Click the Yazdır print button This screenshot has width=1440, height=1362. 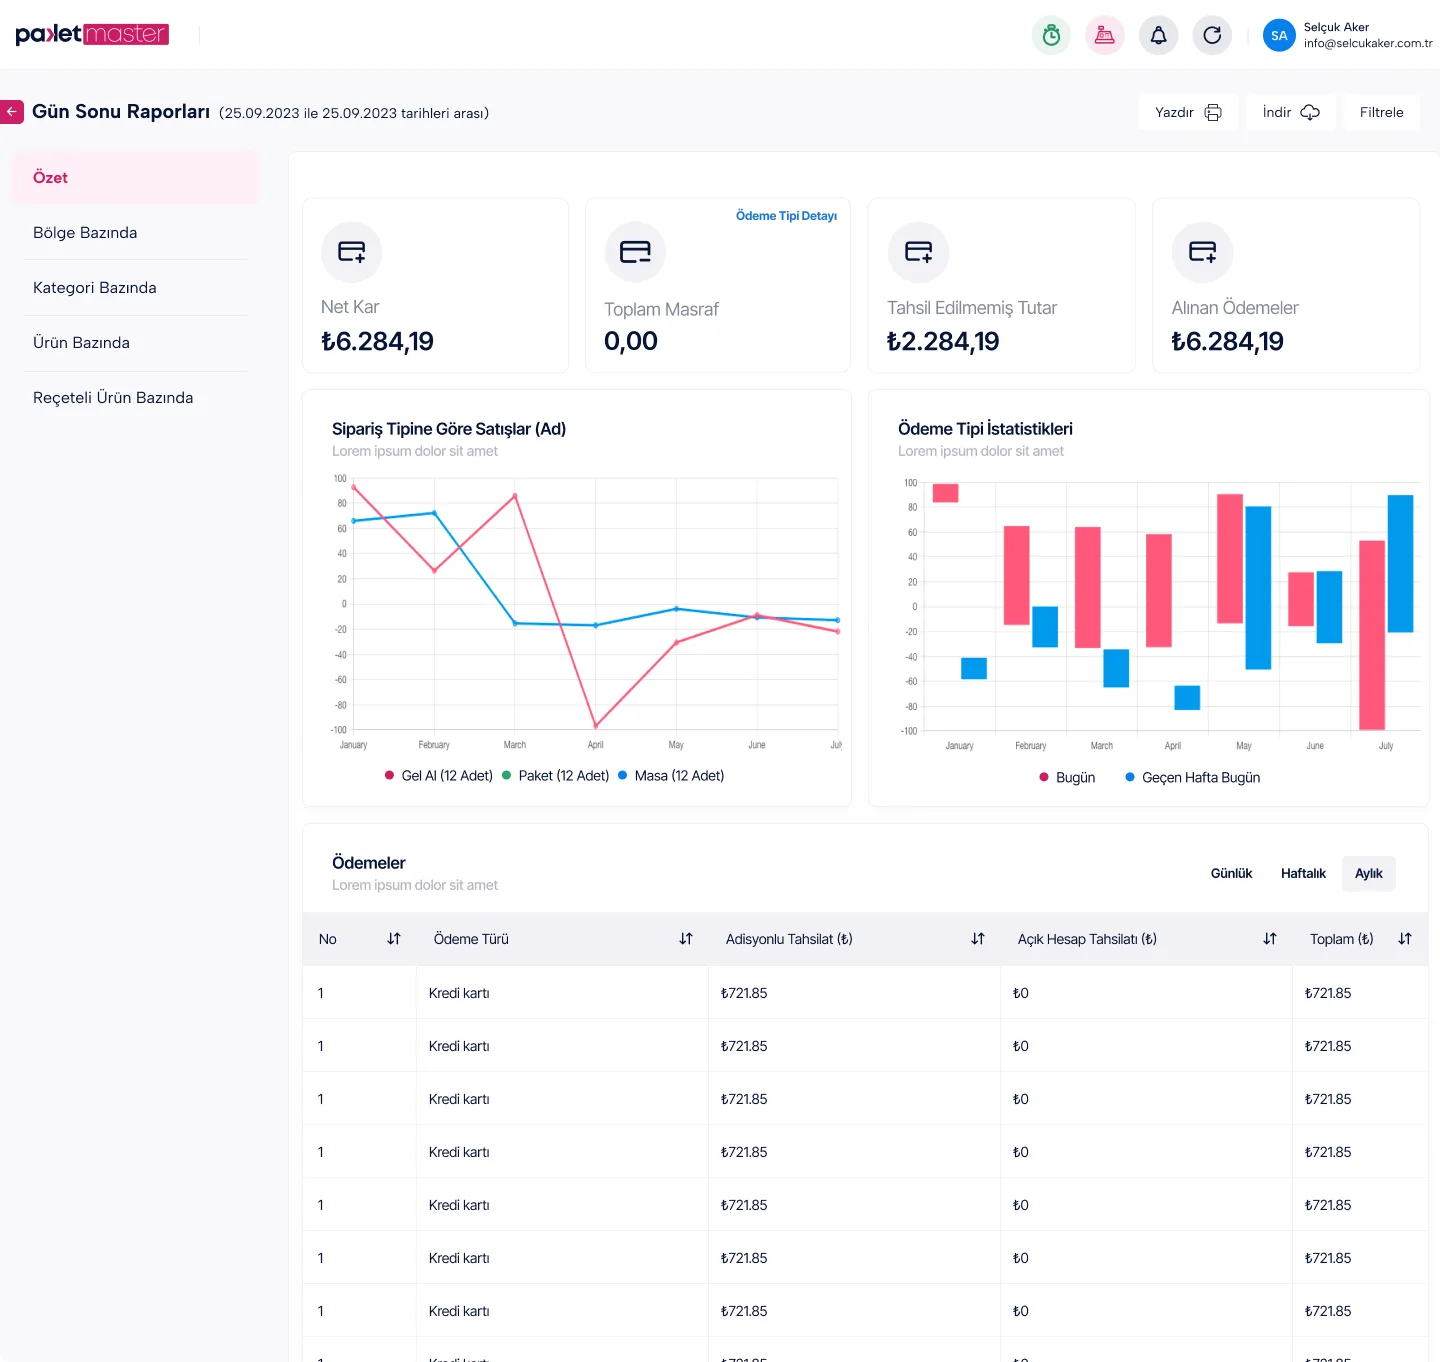pos(1188,112)
